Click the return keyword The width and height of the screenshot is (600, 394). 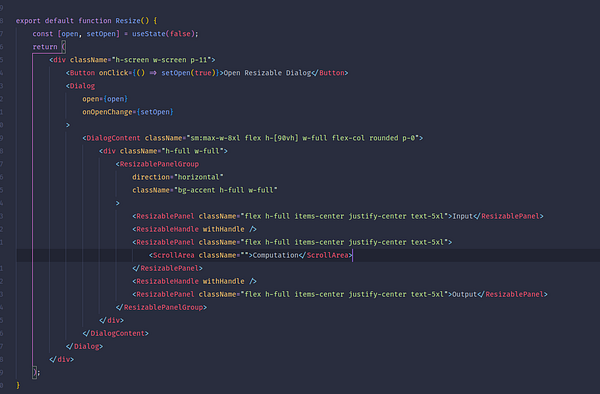(x=45, y=47)
